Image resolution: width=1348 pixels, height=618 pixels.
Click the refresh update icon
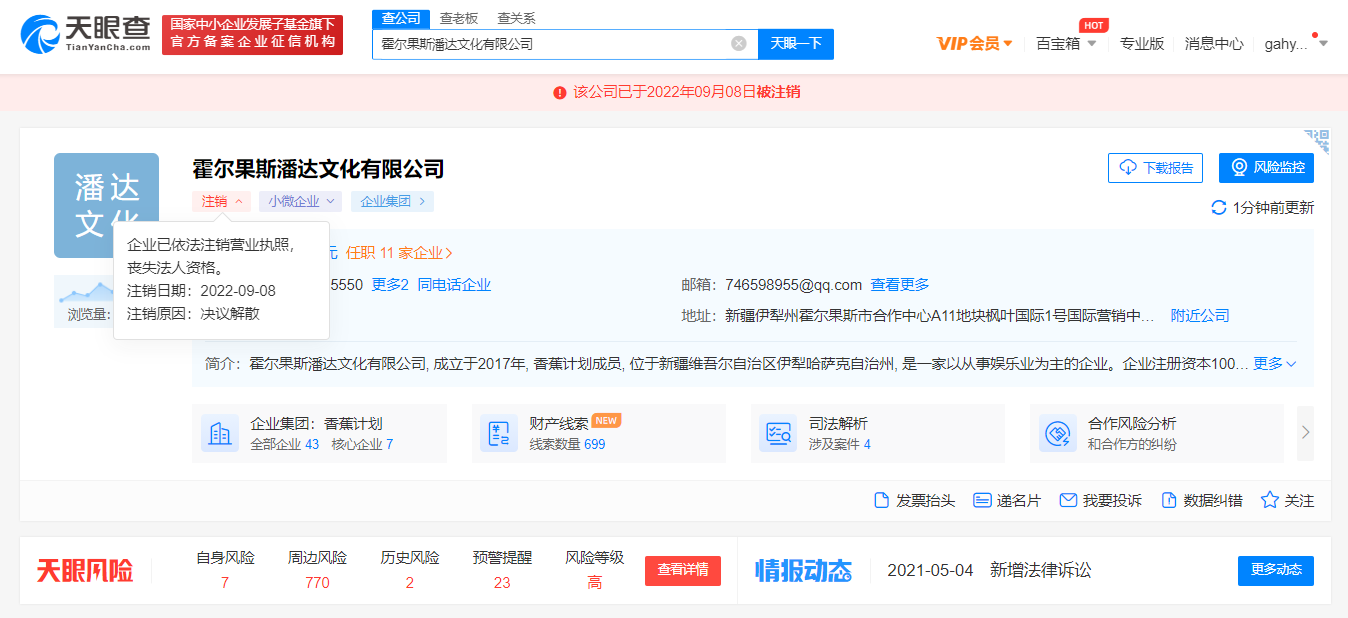pos(1218,208)
